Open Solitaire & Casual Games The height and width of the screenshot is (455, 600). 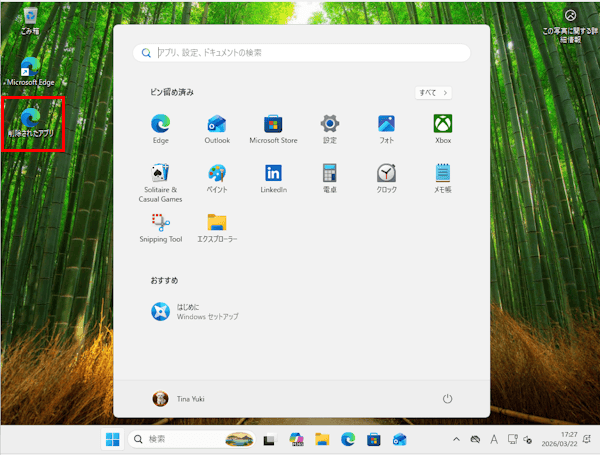point(160,183)
